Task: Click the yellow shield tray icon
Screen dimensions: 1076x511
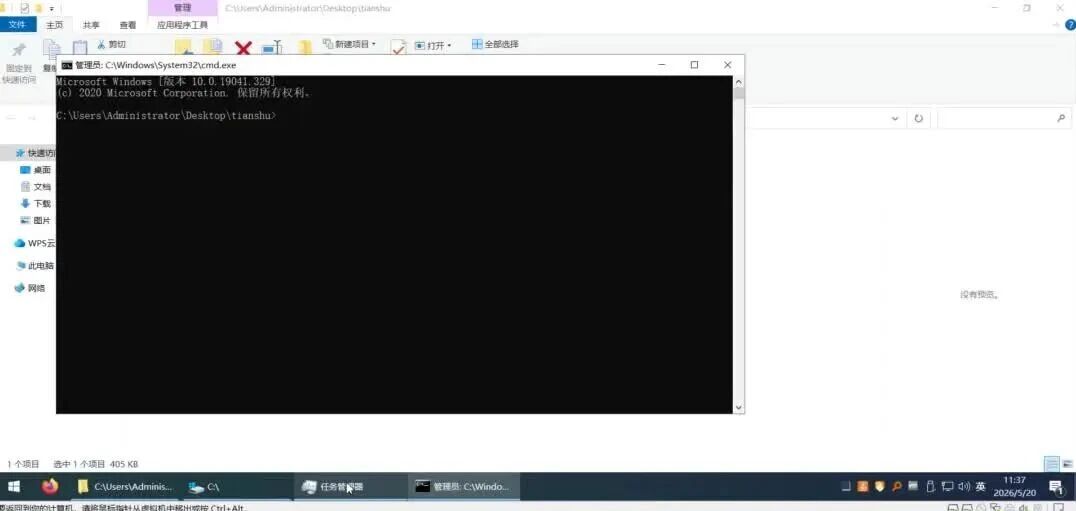Action: point(879,487)
